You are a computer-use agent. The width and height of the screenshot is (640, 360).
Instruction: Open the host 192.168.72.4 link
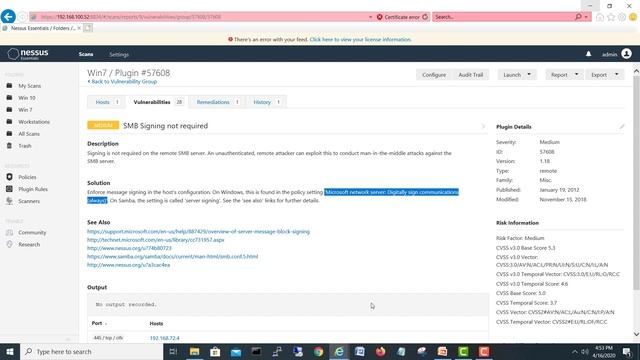164,338
